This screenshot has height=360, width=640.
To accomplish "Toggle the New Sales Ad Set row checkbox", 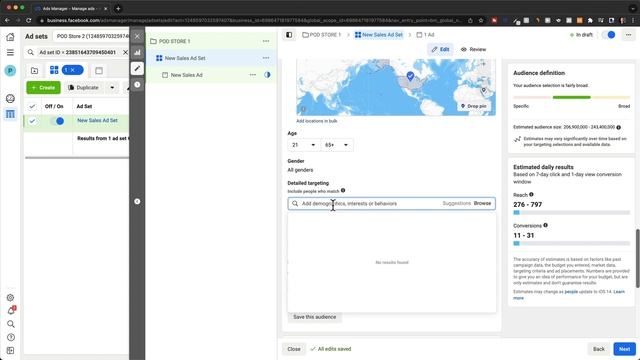I will click(x=32, y=121).
